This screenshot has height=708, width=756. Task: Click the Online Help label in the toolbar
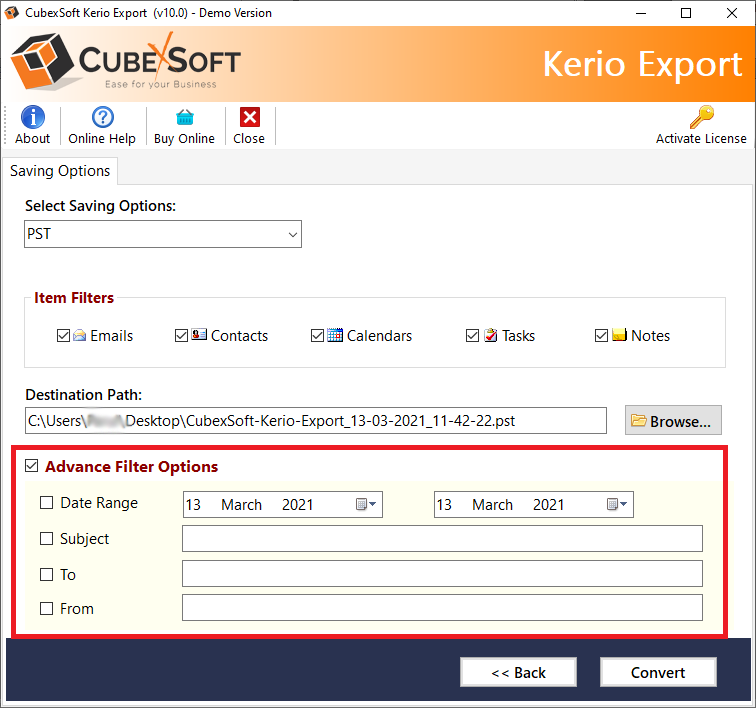click(102, 138)
